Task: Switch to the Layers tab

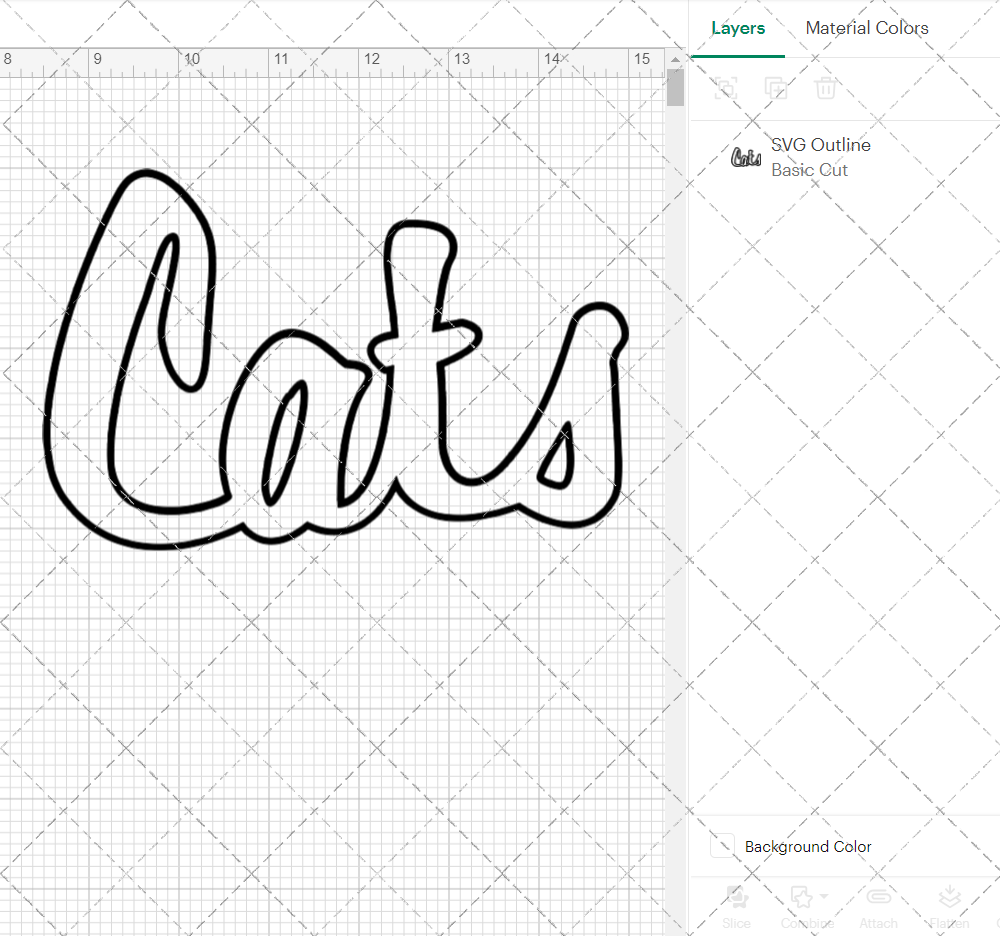Action: 738,28
